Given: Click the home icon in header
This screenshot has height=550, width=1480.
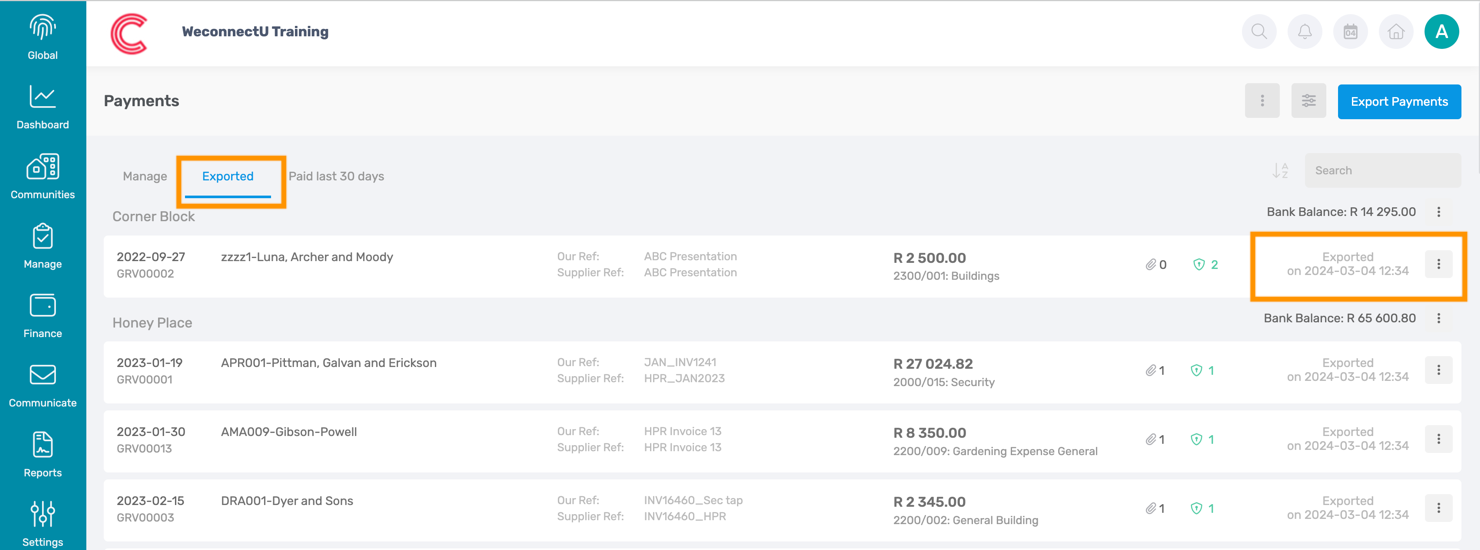Looking at the screenshot, I should 1396,32.
